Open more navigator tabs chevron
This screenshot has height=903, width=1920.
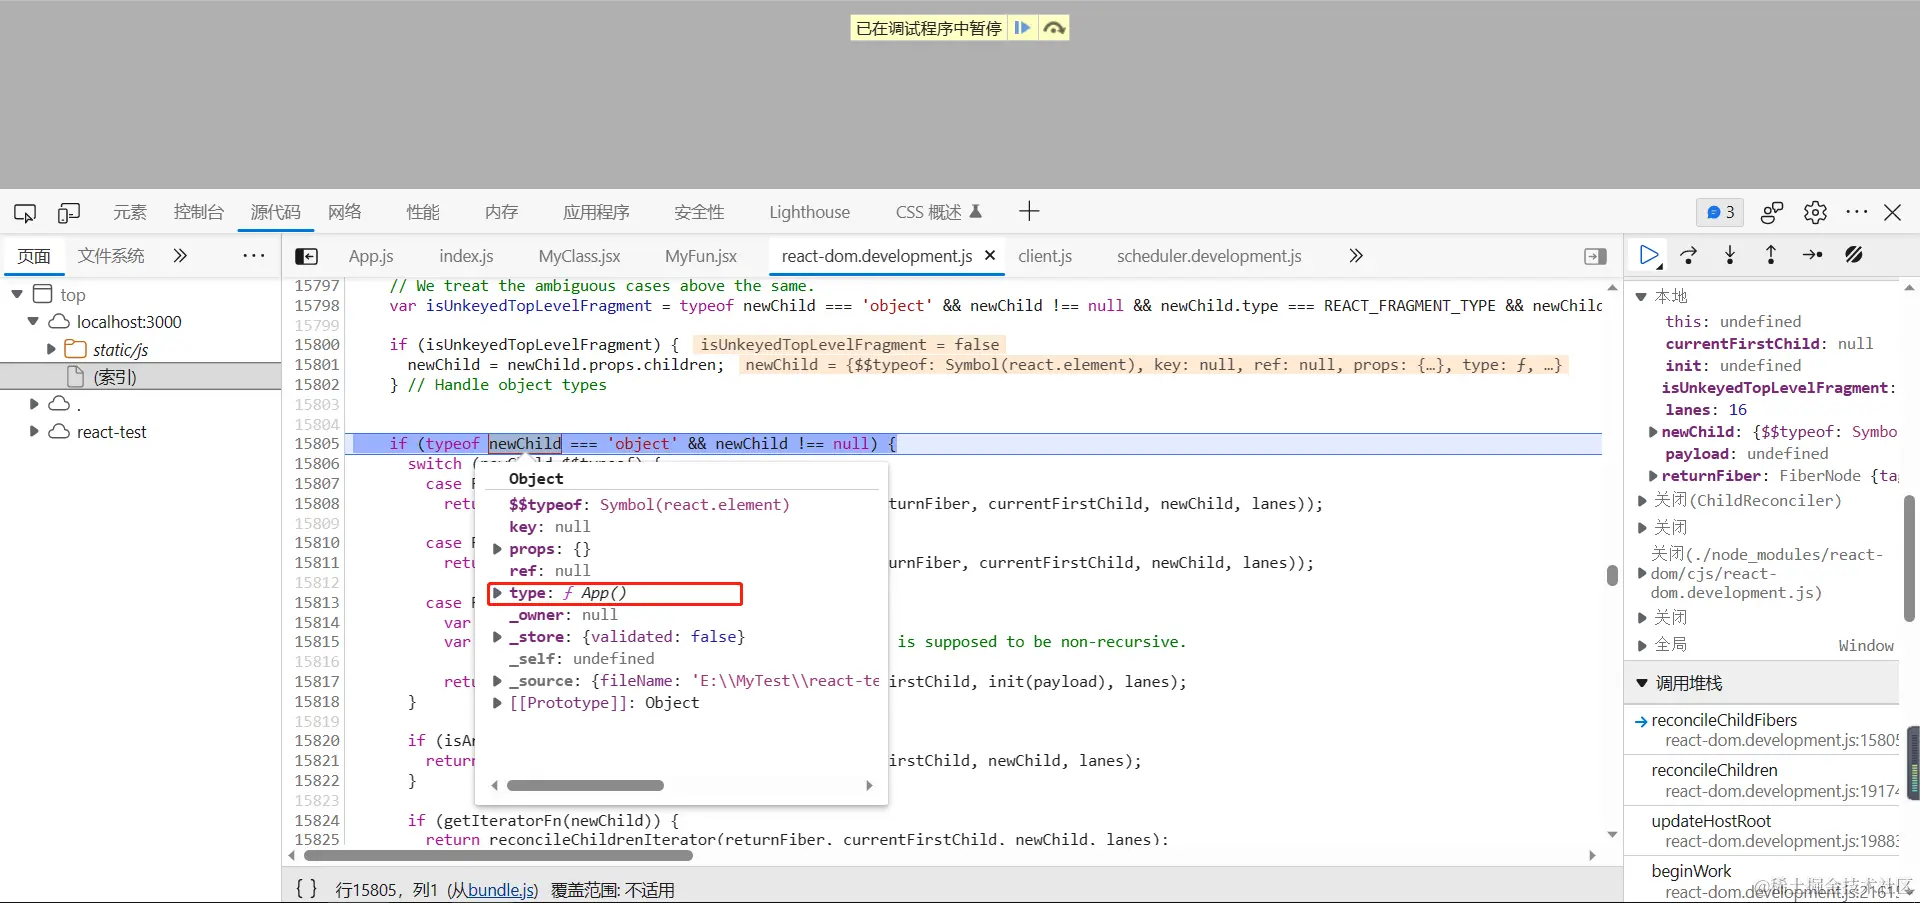180,256
